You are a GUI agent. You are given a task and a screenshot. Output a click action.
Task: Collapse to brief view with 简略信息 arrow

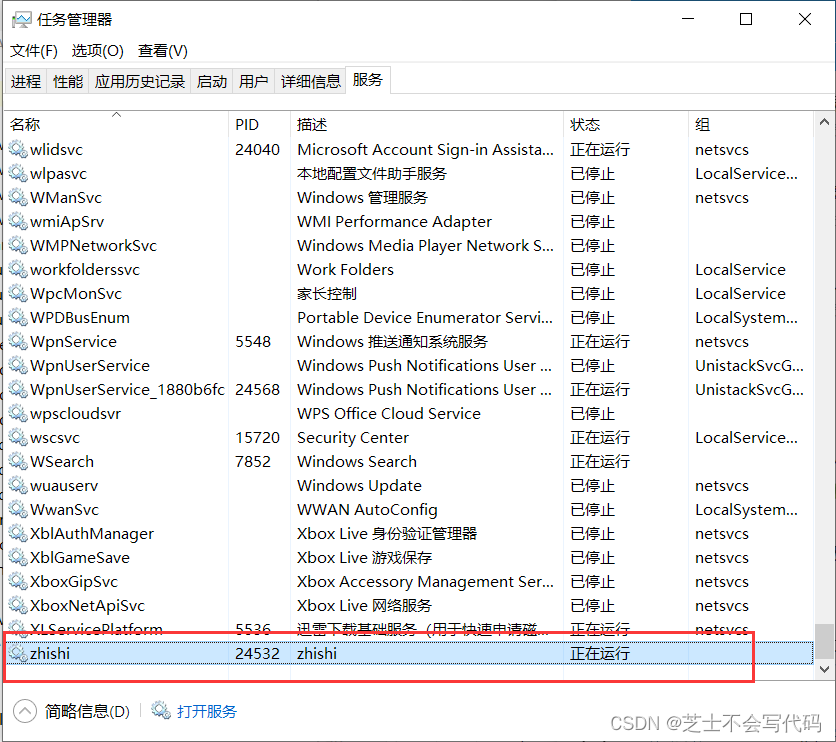coord(25,711)
